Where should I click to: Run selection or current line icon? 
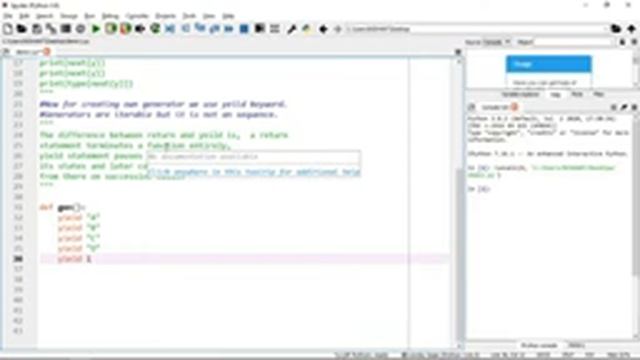(140, 29)
